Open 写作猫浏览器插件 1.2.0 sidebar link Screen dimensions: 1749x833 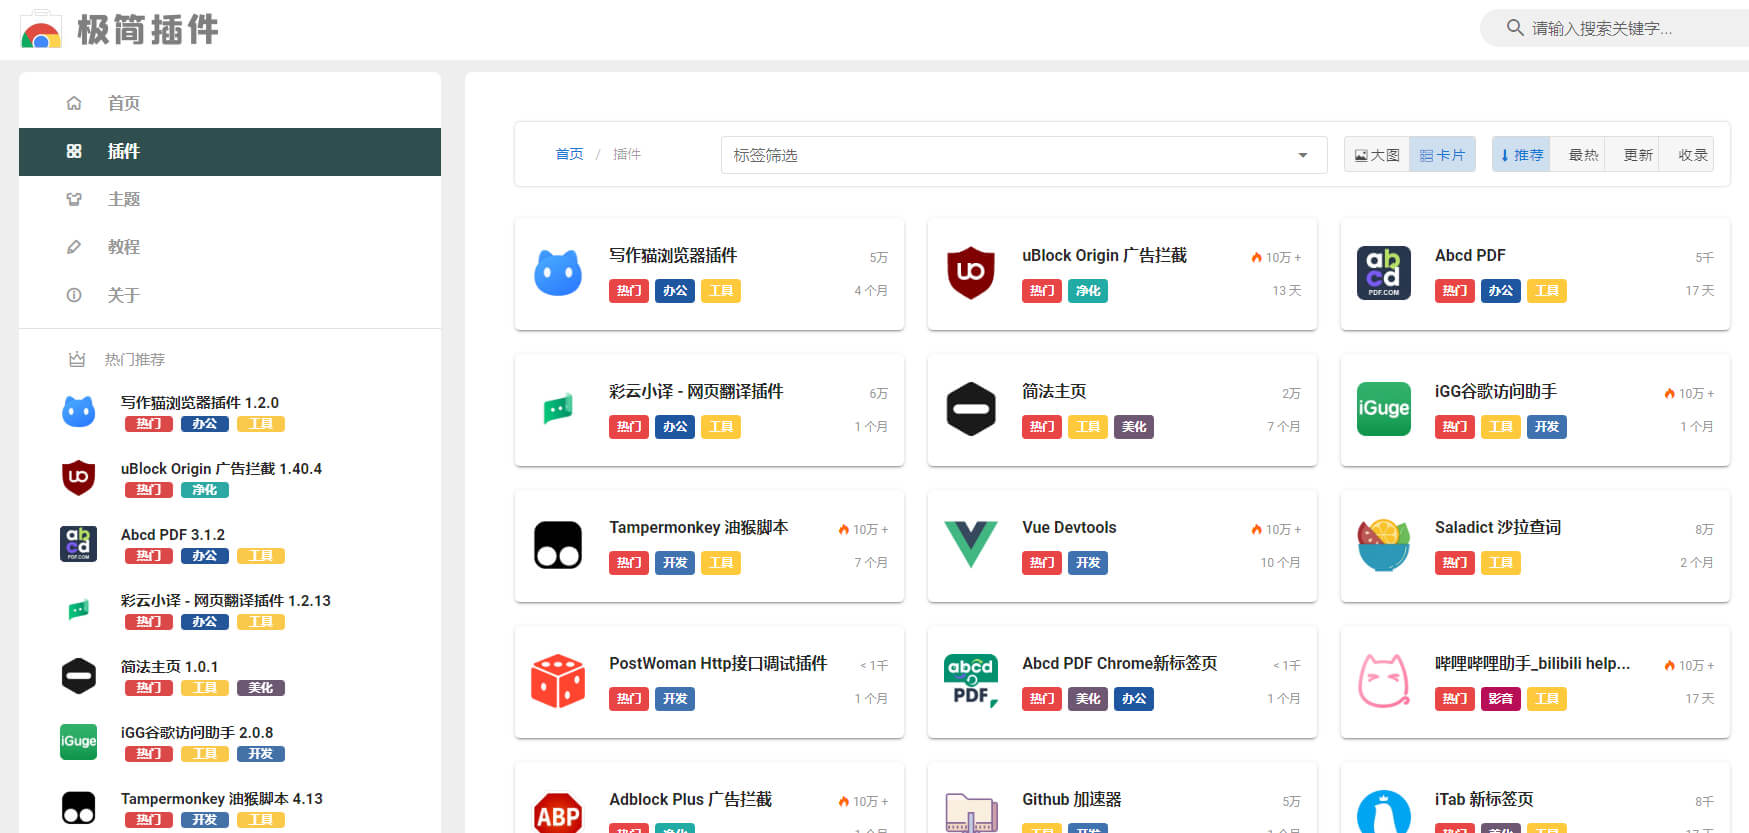point(200,402)
